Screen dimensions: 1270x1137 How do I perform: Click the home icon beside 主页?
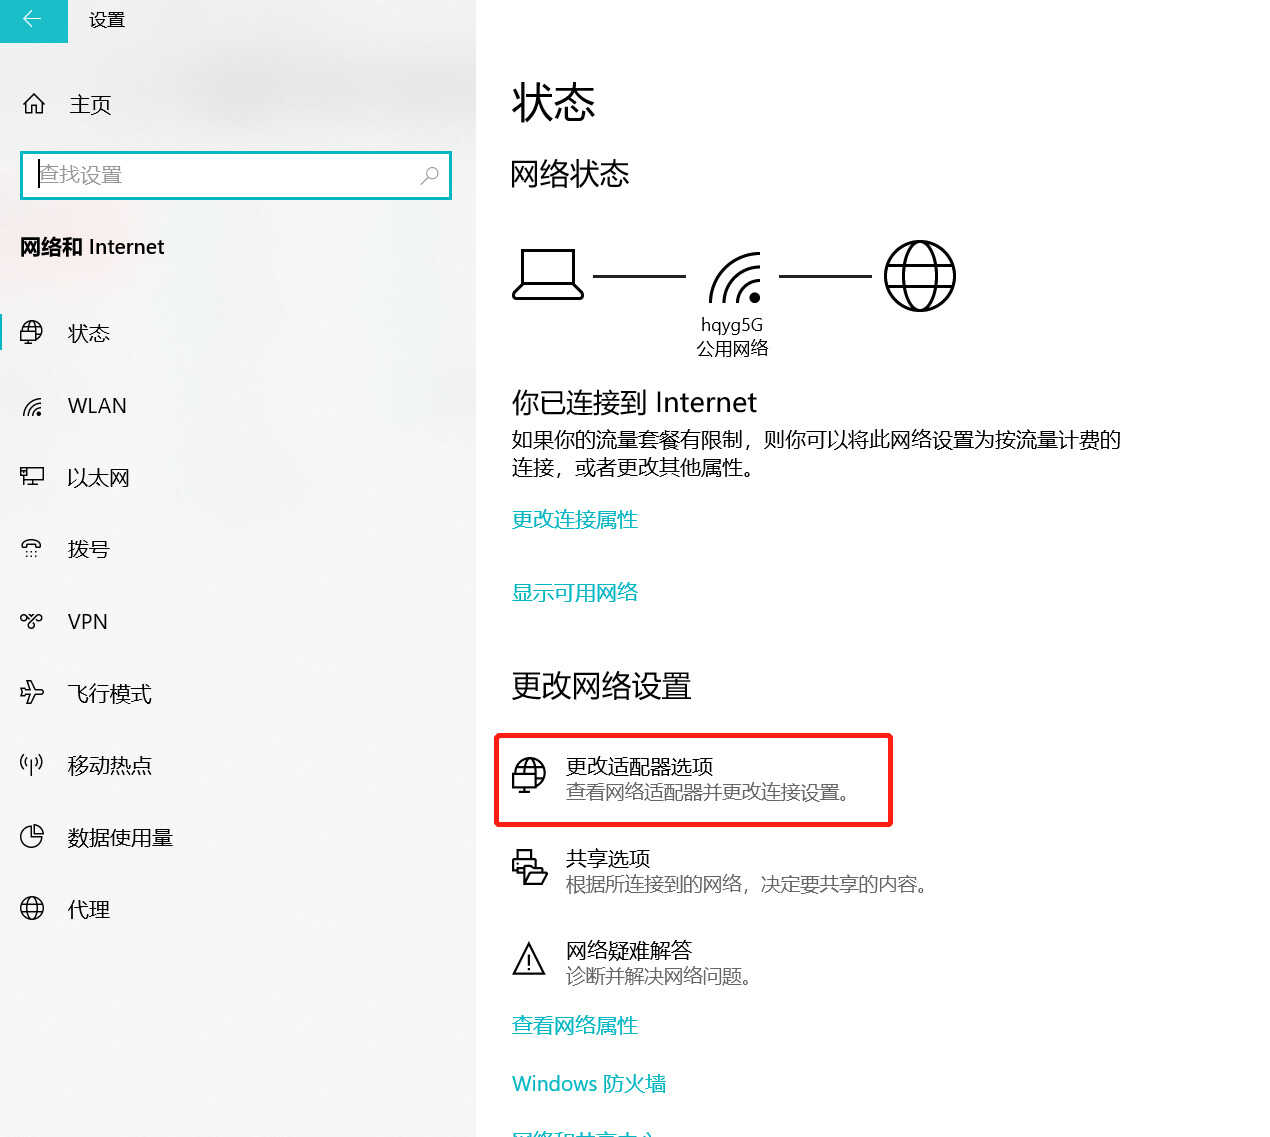coord(34,104)
